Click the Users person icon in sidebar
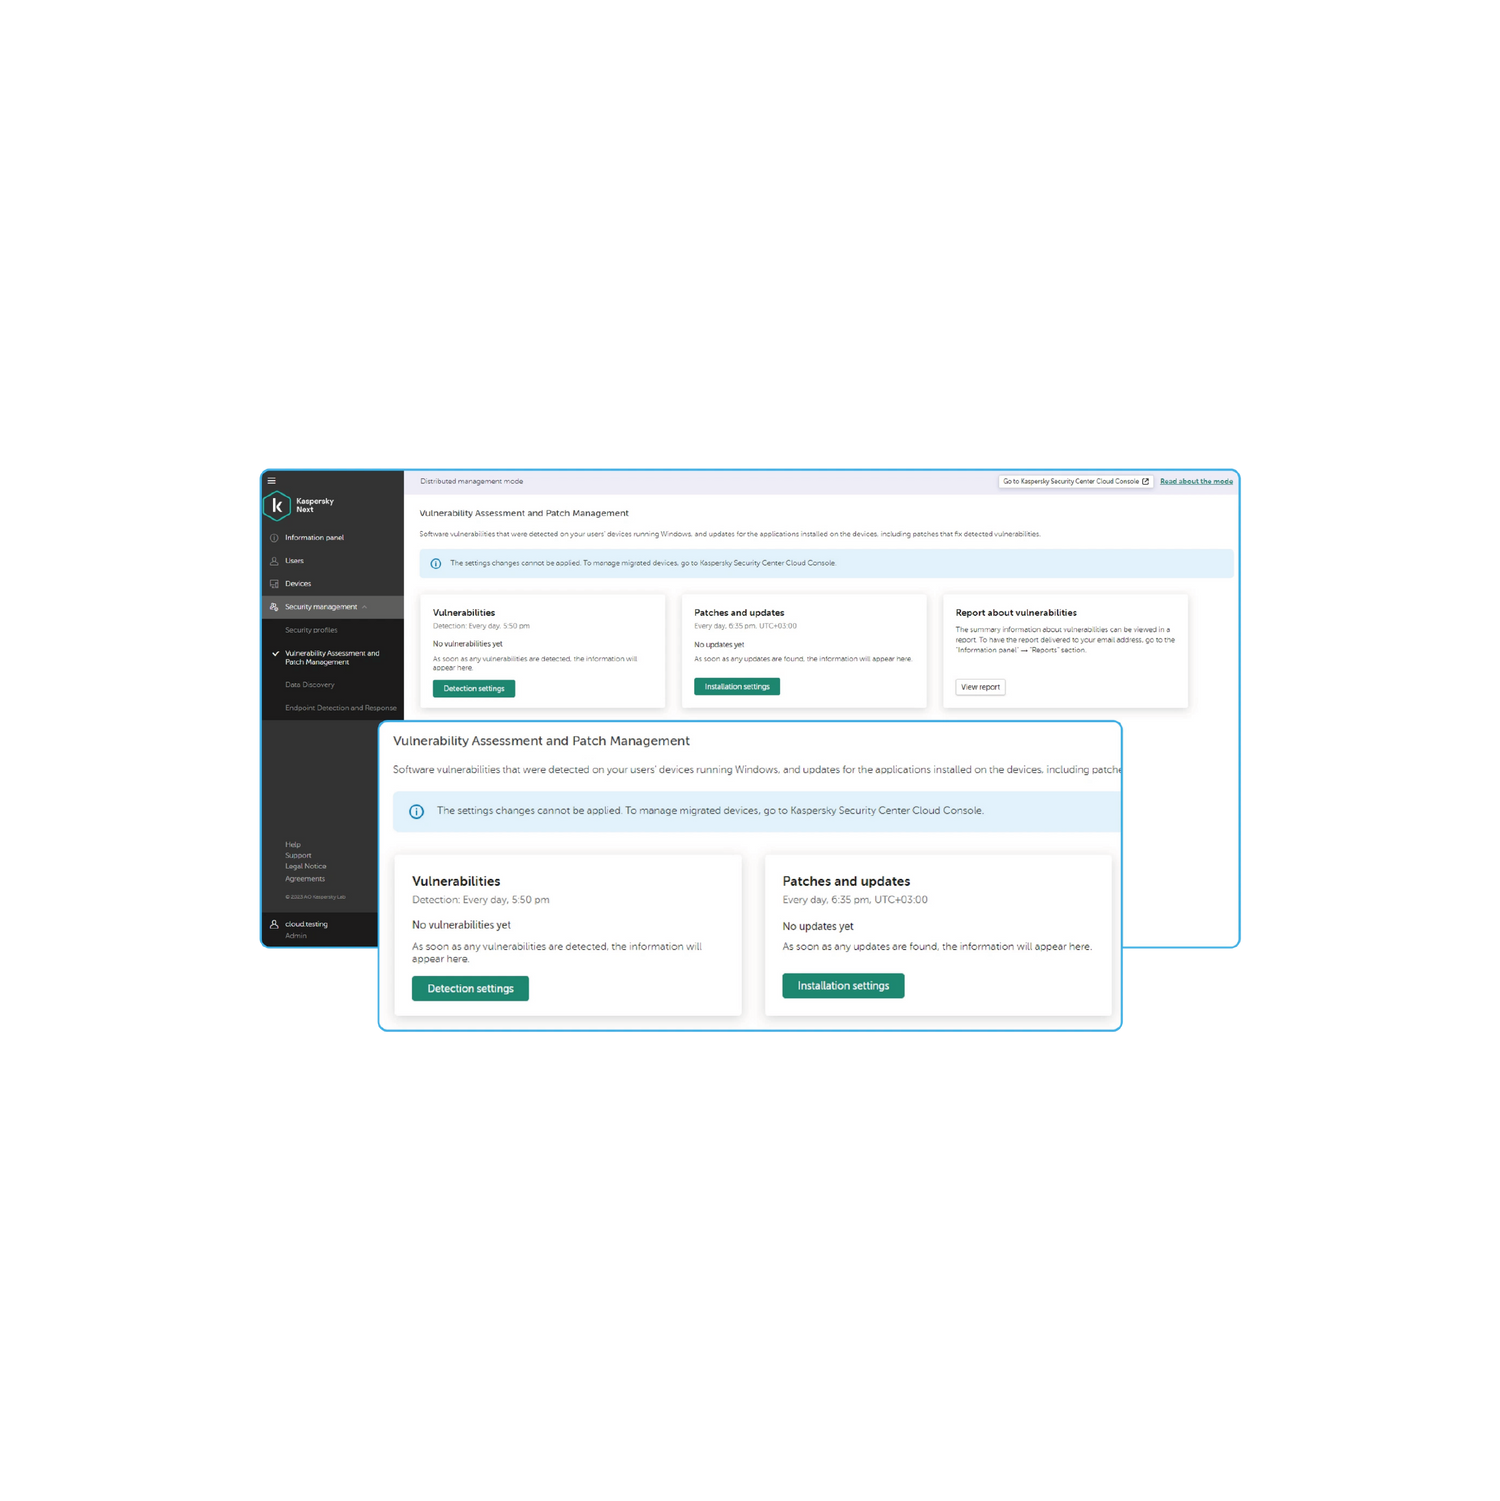The width and height of the screenshot is (1500, 1501). point(274,561)
